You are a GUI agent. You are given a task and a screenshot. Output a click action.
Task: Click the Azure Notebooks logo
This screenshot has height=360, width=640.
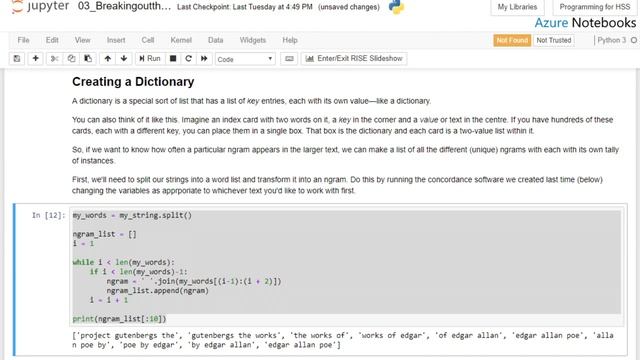[585, 23]
